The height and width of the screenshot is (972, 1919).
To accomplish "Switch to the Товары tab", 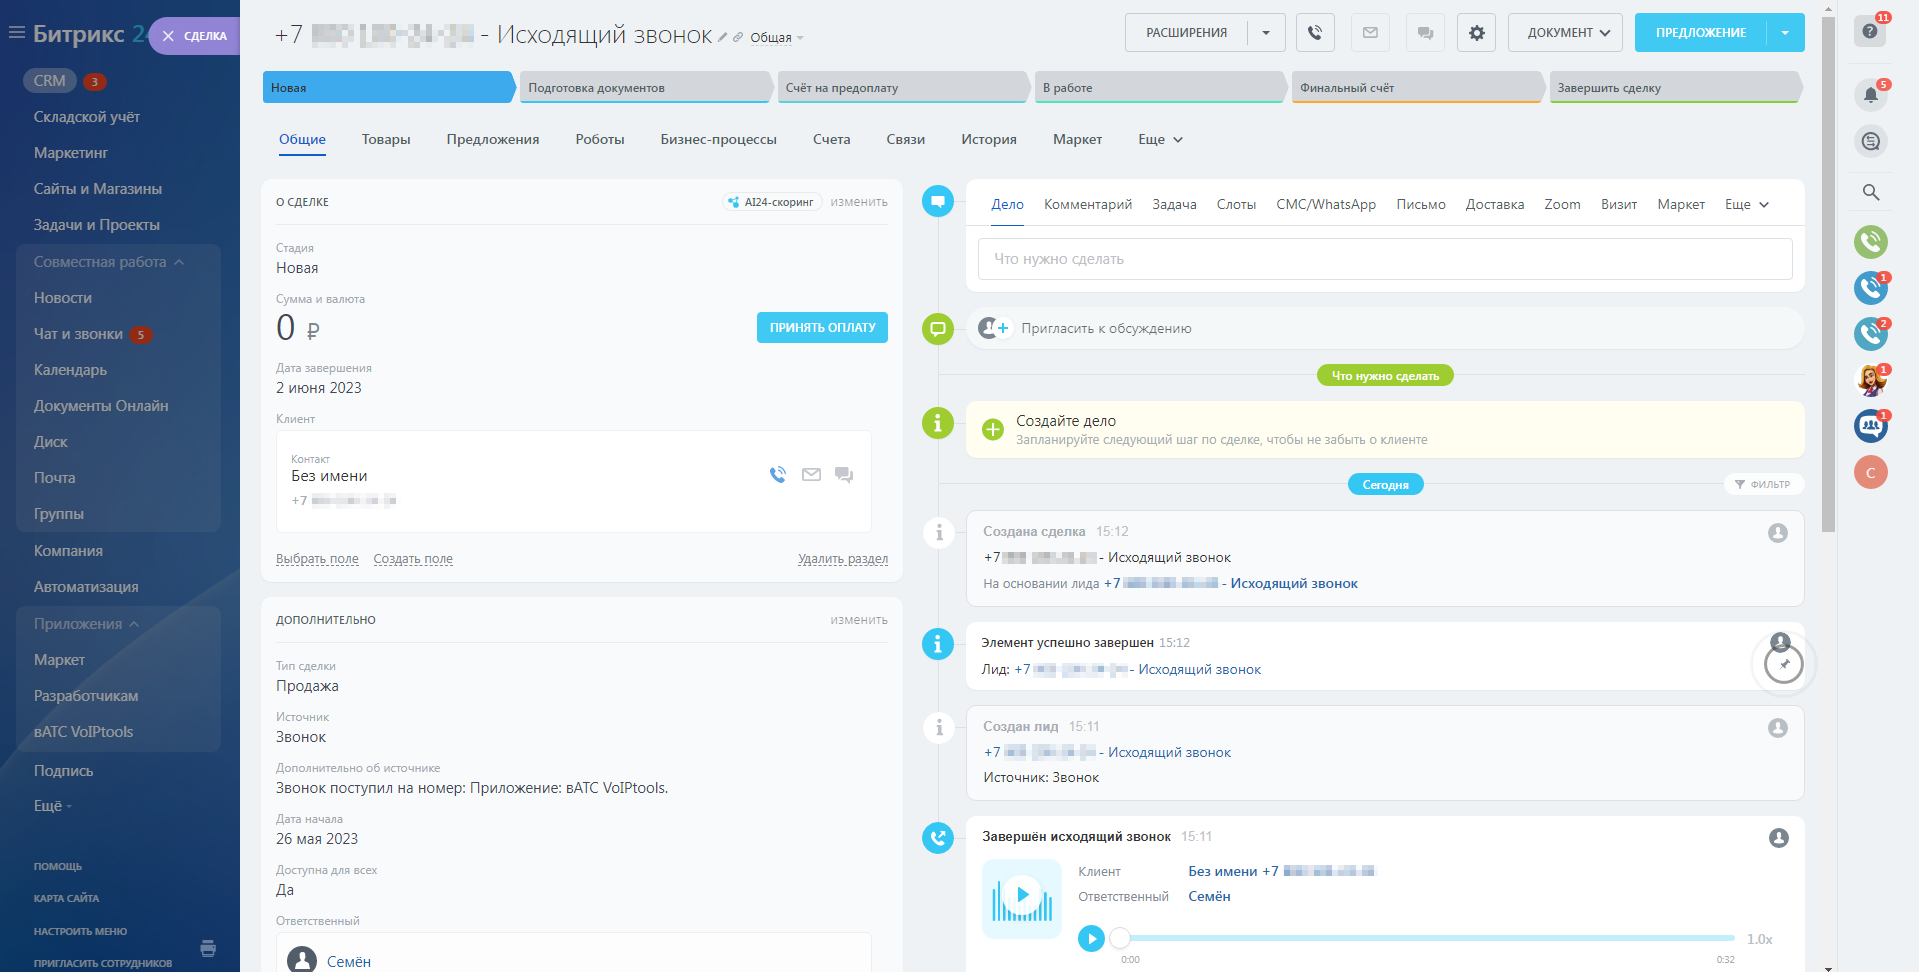I will click(x=386, y=140).
